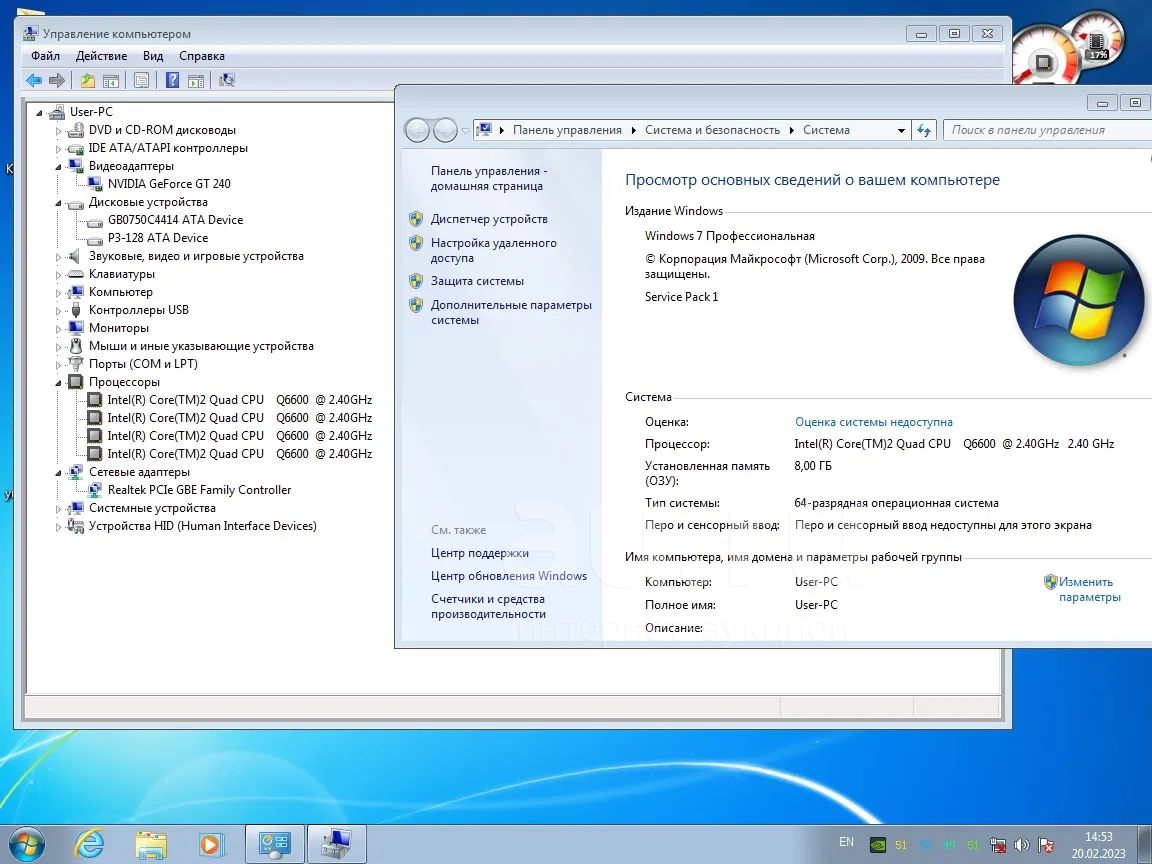The width and height of the screenshot is (1152, 864).
Task: Click the Back button in the System window
Action: coord(417,130)
